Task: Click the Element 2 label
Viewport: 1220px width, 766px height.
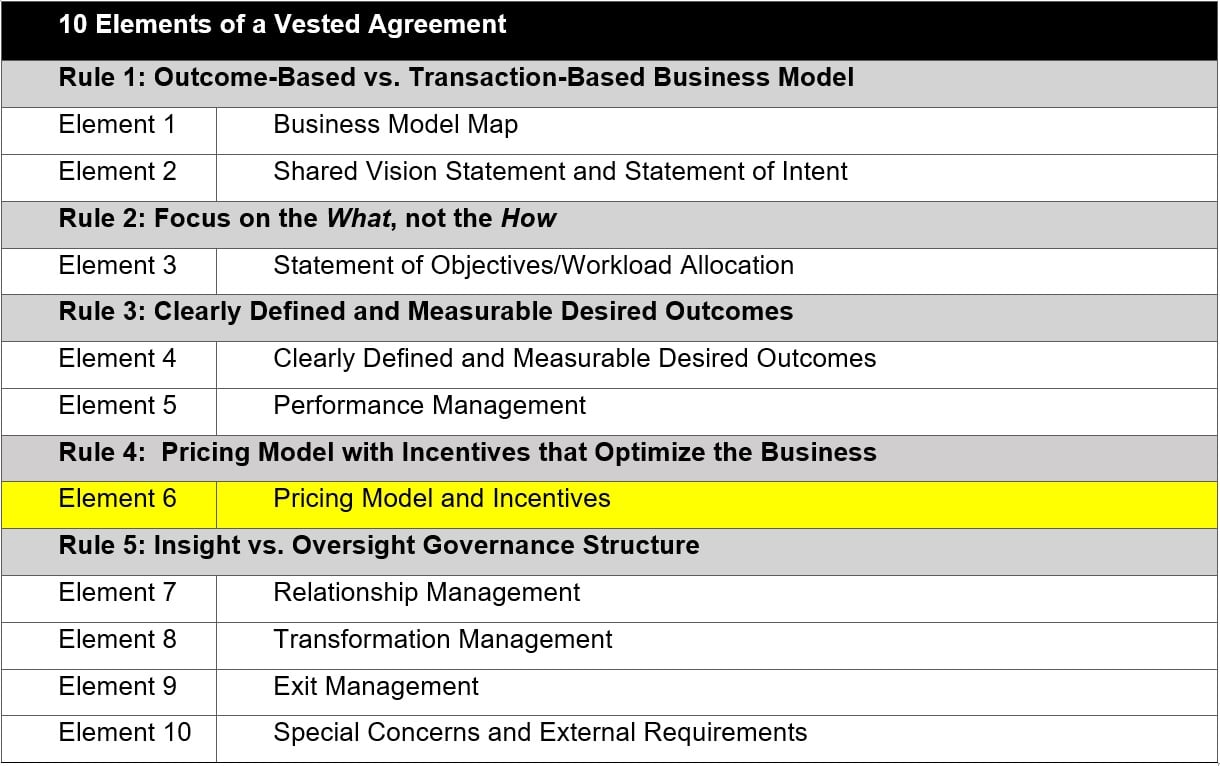Action: point(117,172)
